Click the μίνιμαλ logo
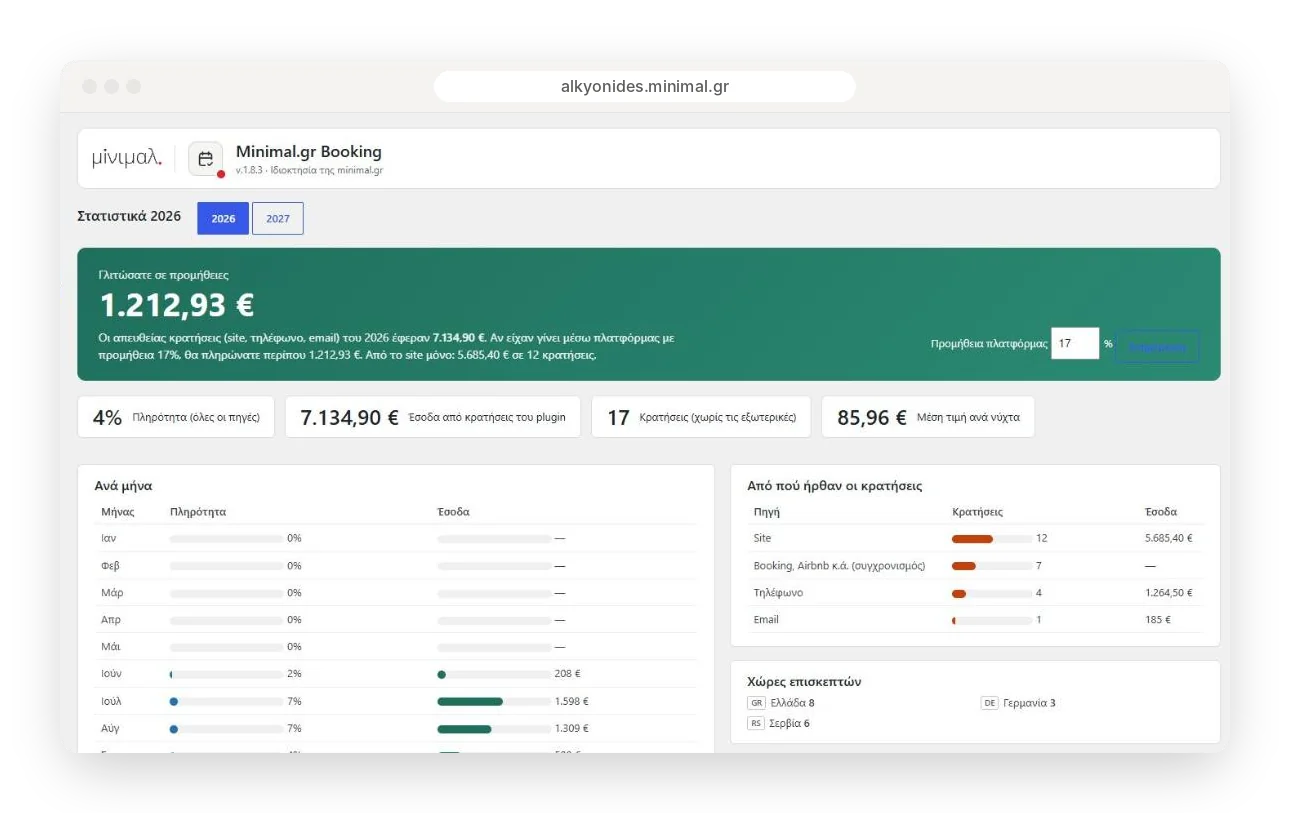This screenshot has width=1290, height=813. click(x=126, y=158)
